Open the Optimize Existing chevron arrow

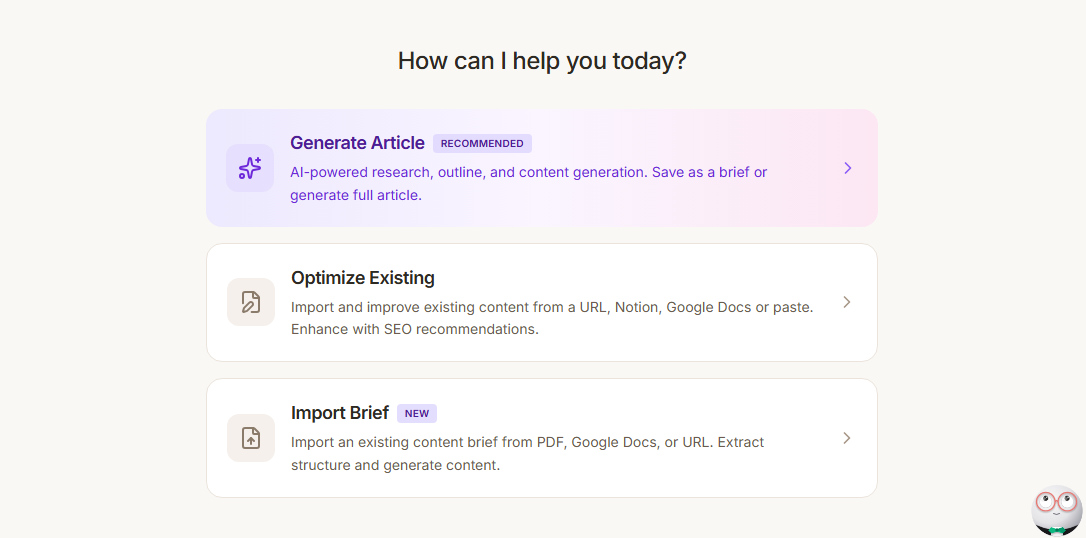(x=847, y=302)
